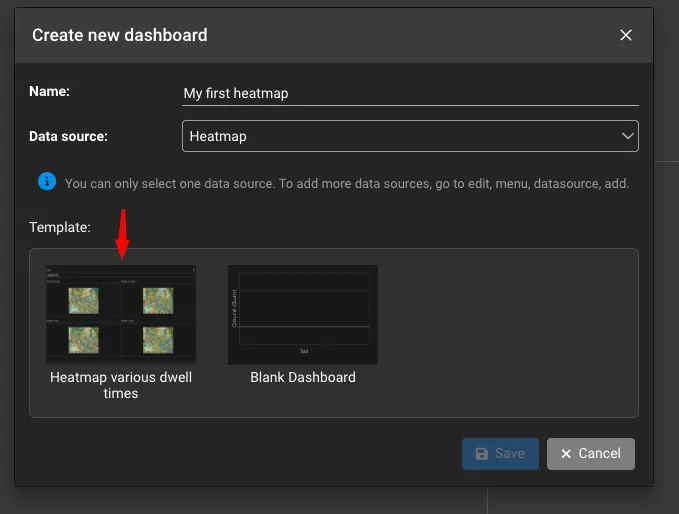Click the Heatmap various dwell times label
Viewport: 679px width, 514px height.
pyautogui.click(x=121, y=385)
